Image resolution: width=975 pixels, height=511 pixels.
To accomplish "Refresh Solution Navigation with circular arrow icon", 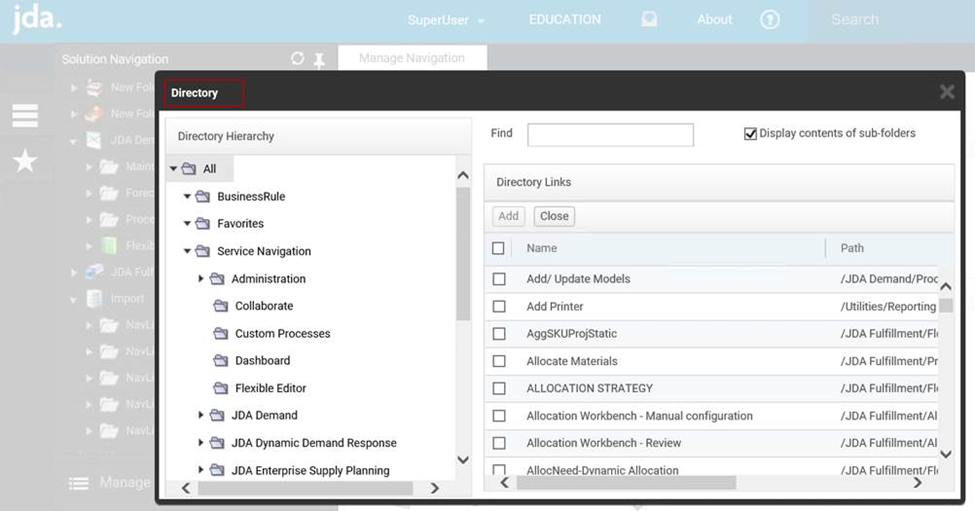I will (297, 58).
